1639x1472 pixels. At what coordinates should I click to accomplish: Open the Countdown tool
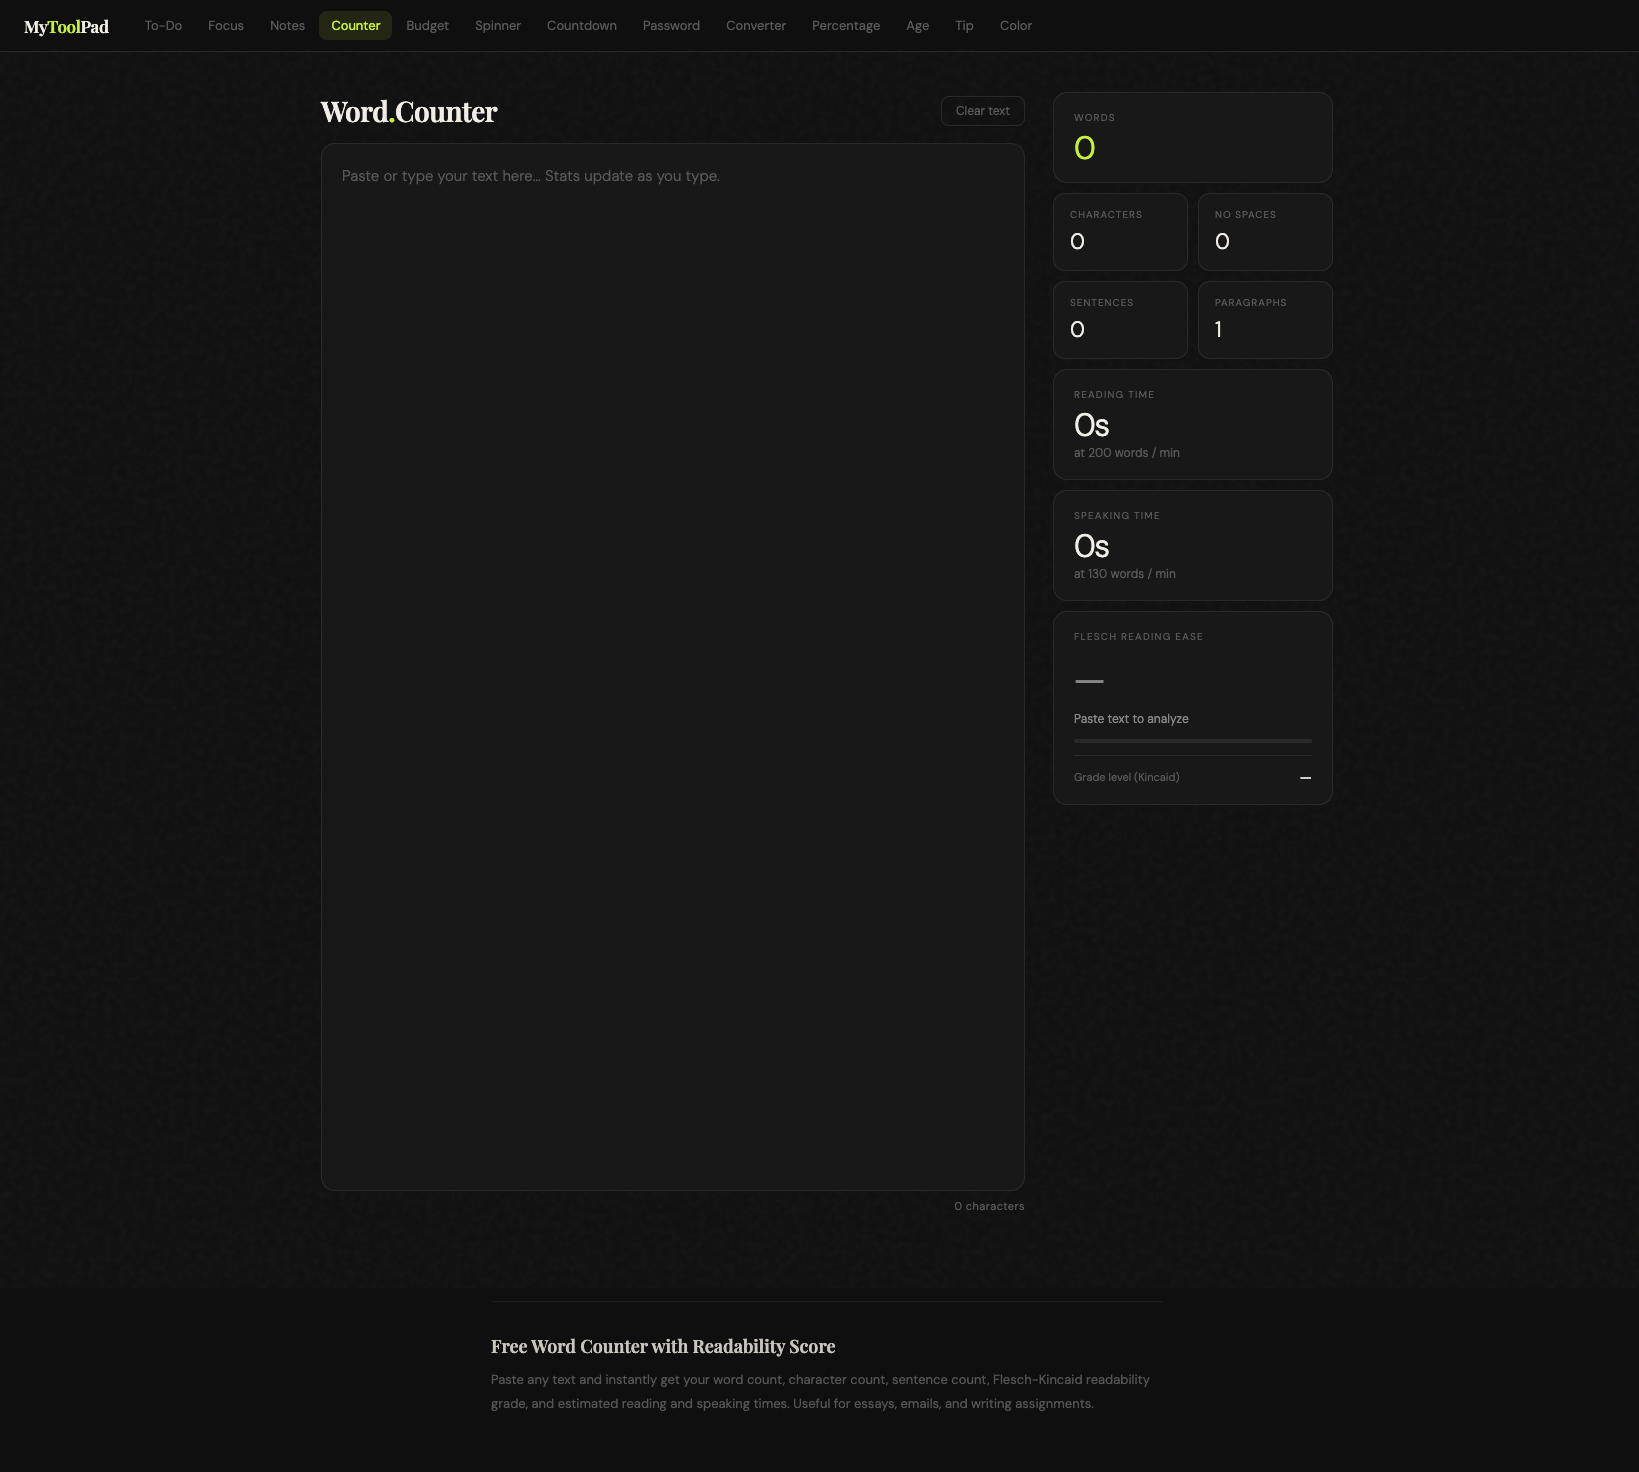point(581,25)
